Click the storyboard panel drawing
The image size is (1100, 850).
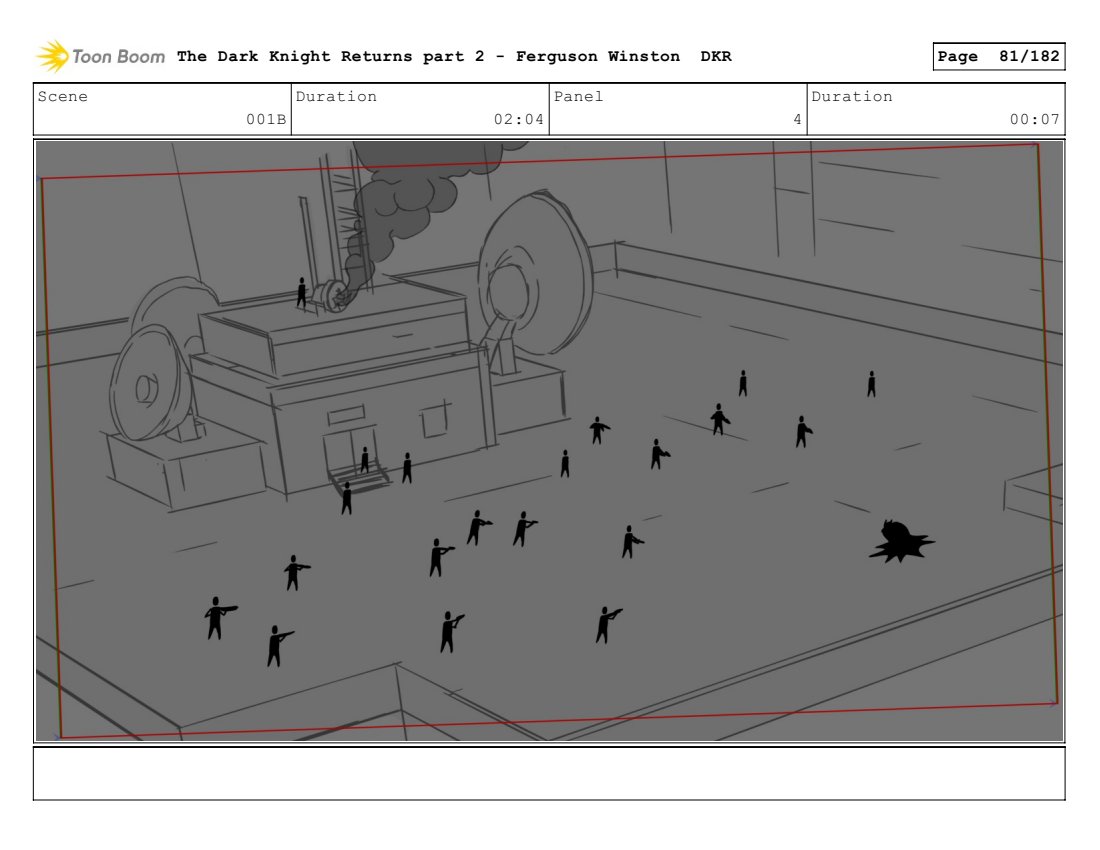(549, 441)
